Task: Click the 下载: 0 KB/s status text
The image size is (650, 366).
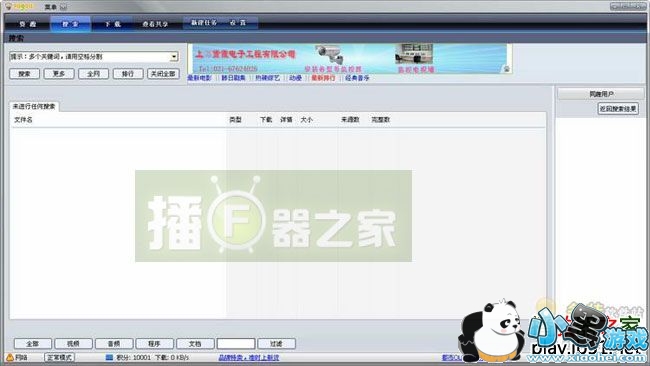Action: coord(172,357)
